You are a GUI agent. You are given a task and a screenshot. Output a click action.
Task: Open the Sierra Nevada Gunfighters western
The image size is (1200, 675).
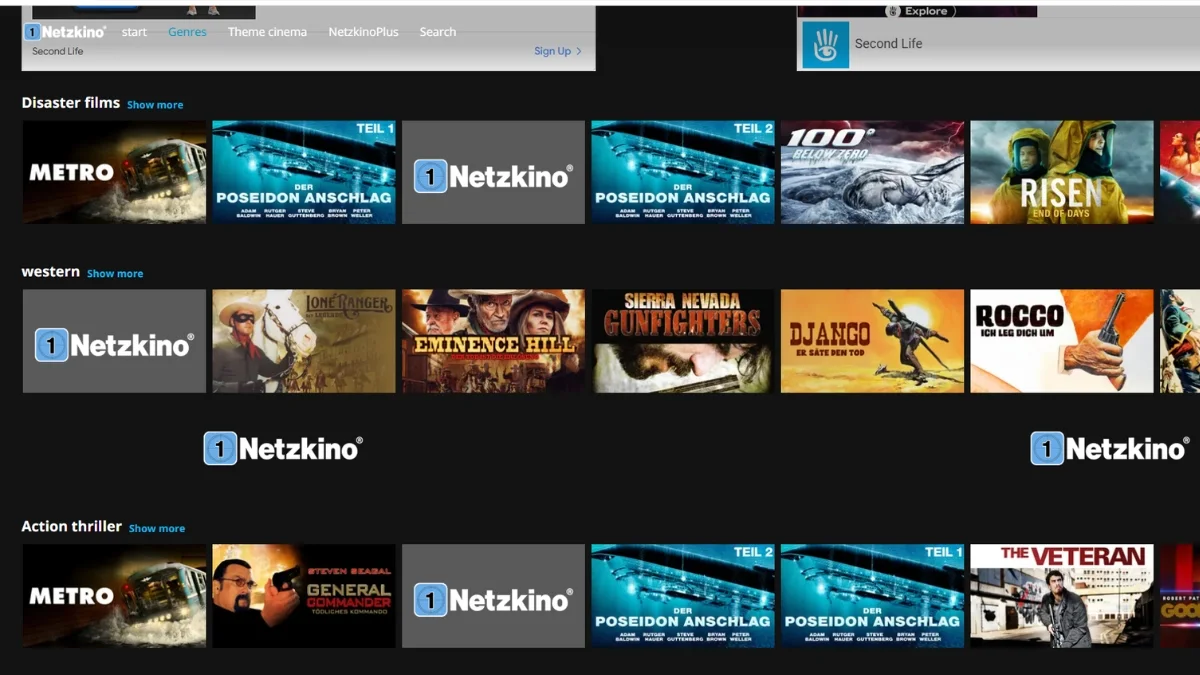pos(682,341)
